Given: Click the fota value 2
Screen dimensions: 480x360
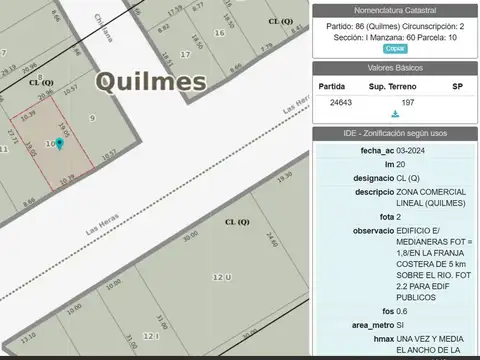Looking at the screenshot, I should point(399,217).
